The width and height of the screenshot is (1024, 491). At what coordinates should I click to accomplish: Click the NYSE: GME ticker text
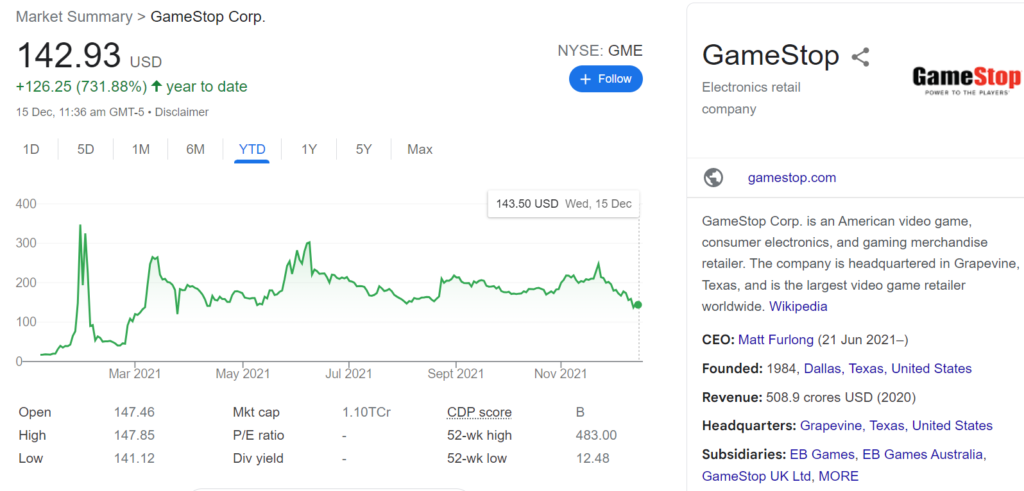[600, 50]
